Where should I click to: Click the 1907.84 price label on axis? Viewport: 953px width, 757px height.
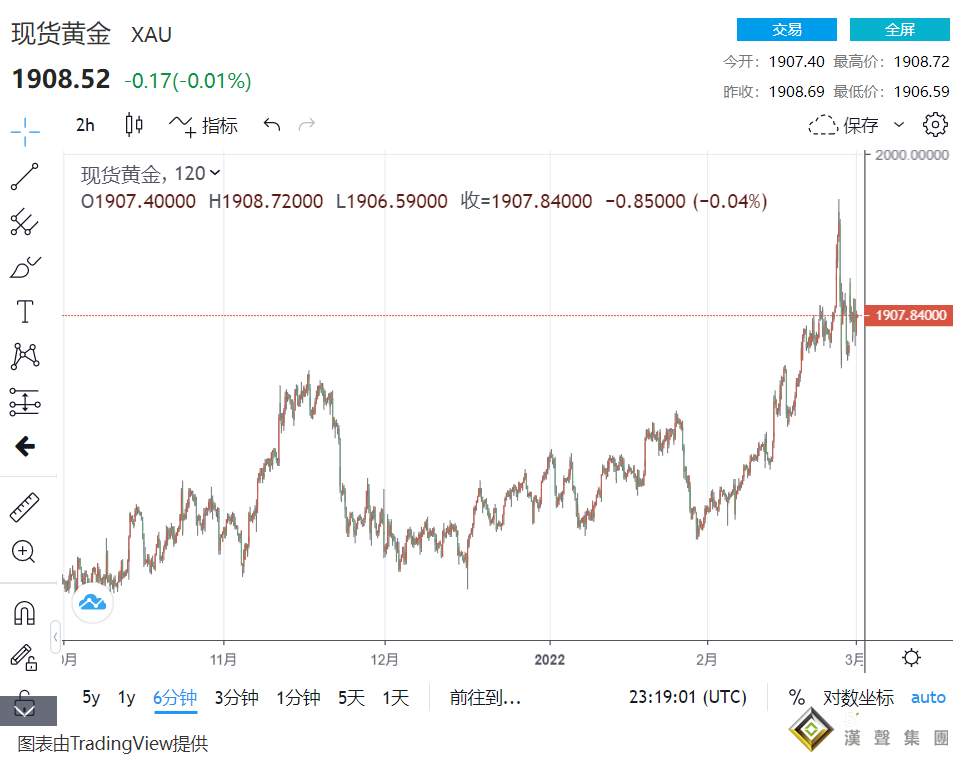tap(909, 316)
